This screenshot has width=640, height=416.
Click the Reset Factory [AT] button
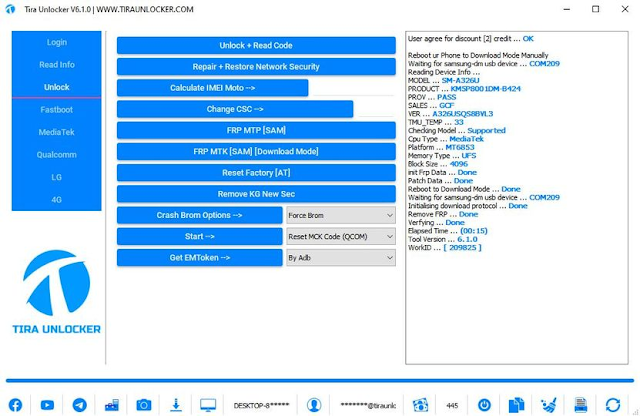click(x=256, y=173)
